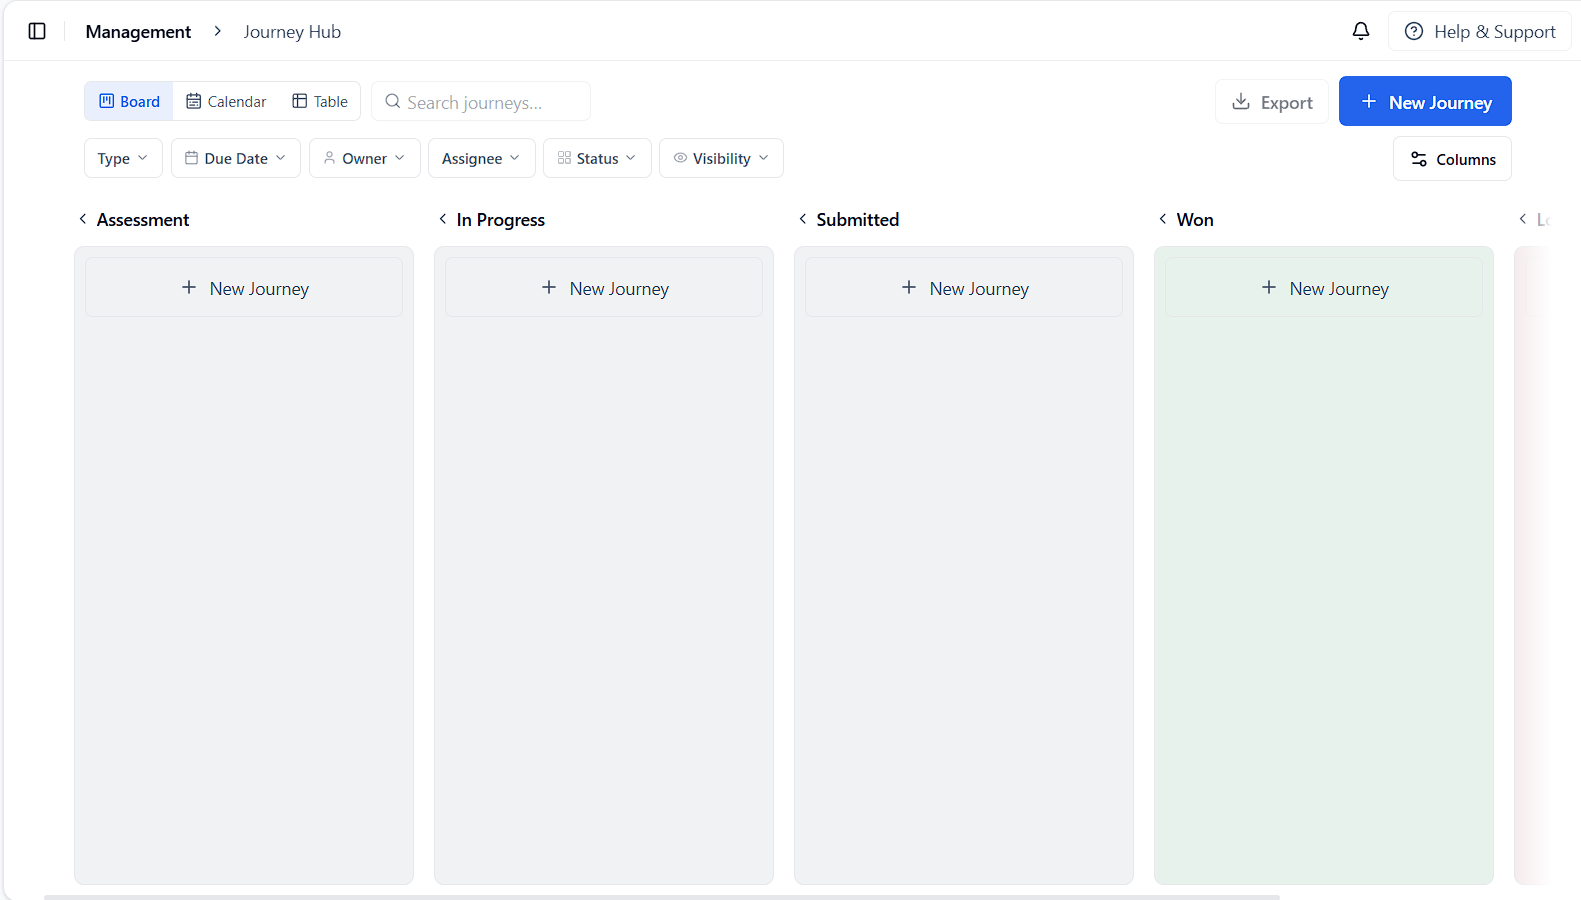Click the horizontal scrollbar at bottom
1581x900 pixels.
pyautogui.click(x=662, y=897)
